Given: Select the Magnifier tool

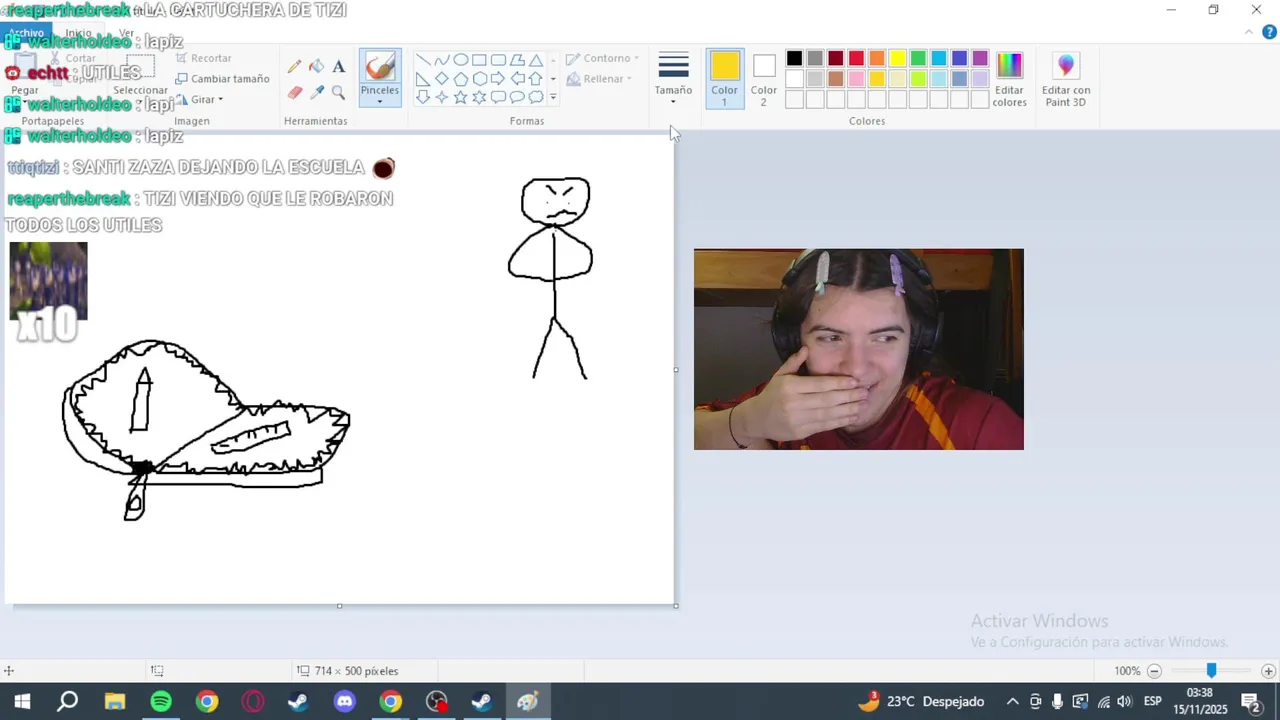Looking at the screenshot, I should pyautogui.click(x=338, y=92).
